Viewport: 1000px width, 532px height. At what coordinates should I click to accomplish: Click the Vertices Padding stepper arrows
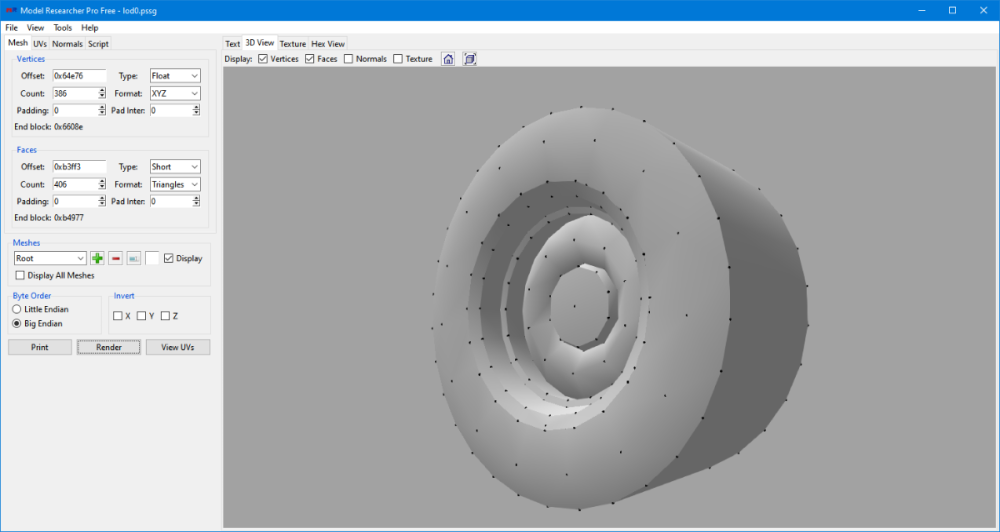[102, 110]
